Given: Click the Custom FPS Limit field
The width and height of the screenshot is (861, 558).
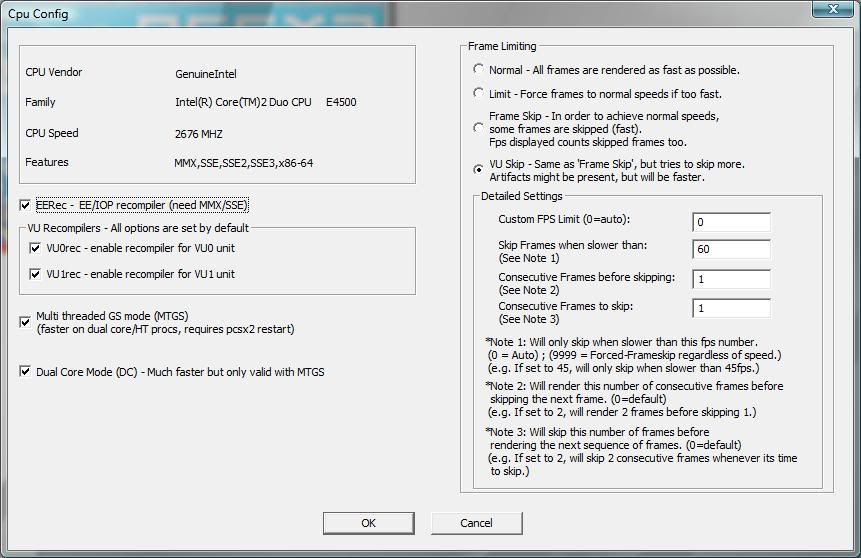Looking at the screenshot, I should pos(730,222).
